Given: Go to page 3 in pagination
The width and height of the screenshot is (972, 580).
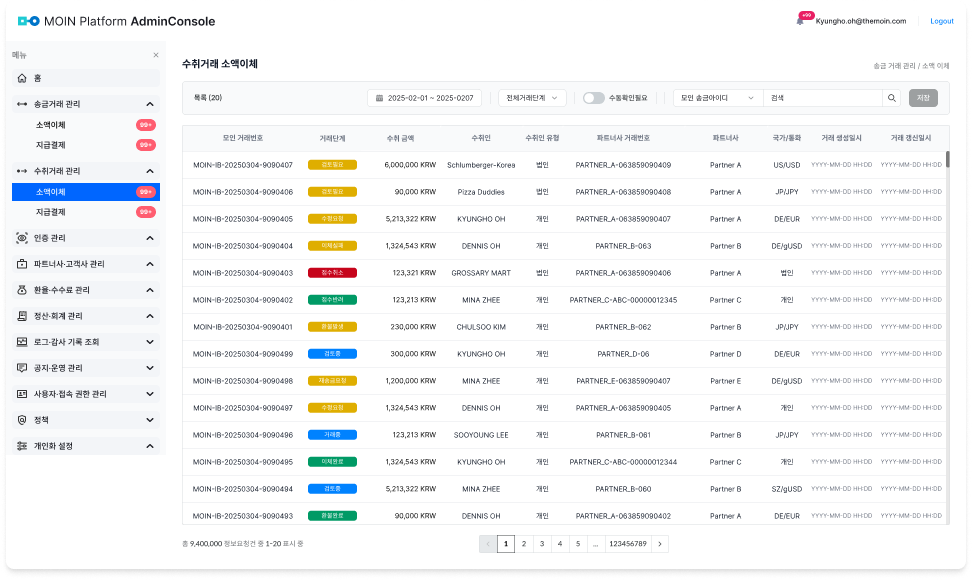Looking at the screenshot, I should 542,544.
